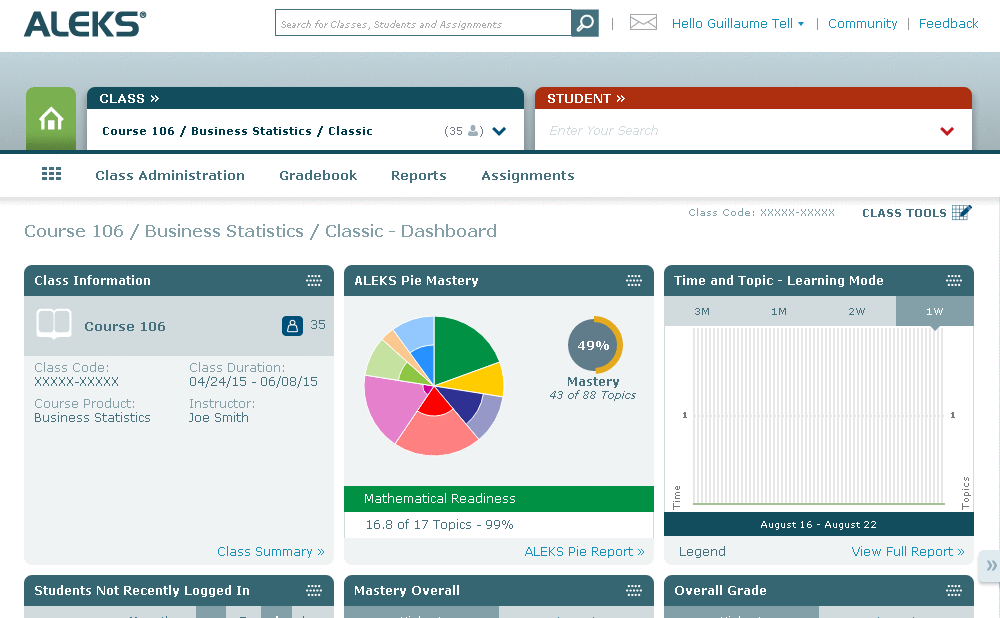The width and height of the screenshot is (1000, 618).
Task: Open the Class Administration menu
Action: pos(170,175)
